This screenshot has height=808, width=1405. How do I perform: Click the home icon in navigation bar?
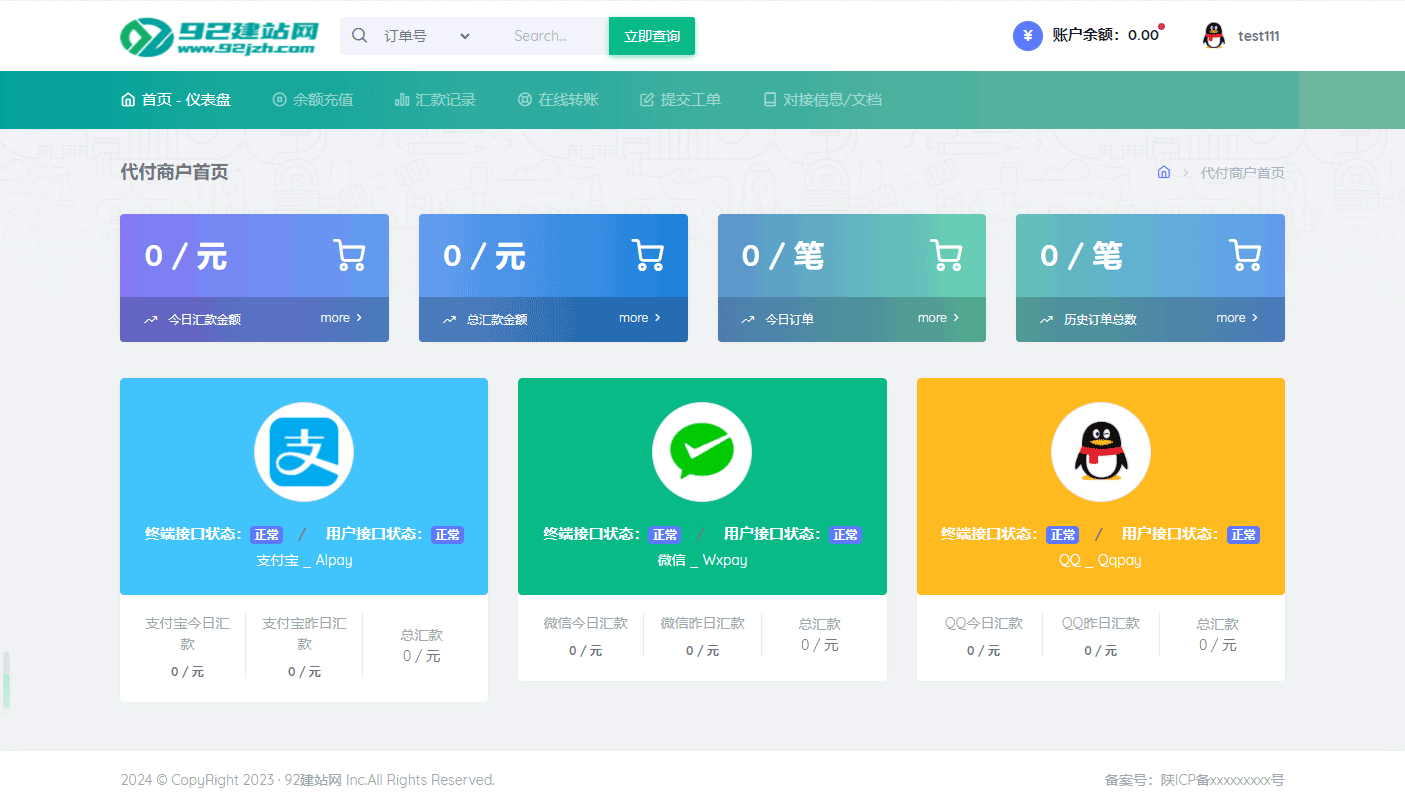click(128, 100)
